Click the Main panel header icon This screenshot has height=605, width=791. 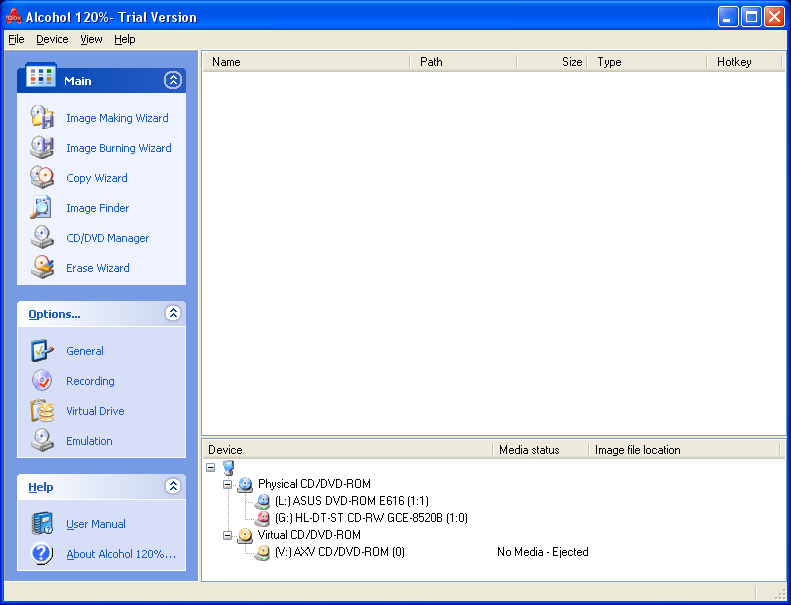pyautogui.click(x=40, y=76)
